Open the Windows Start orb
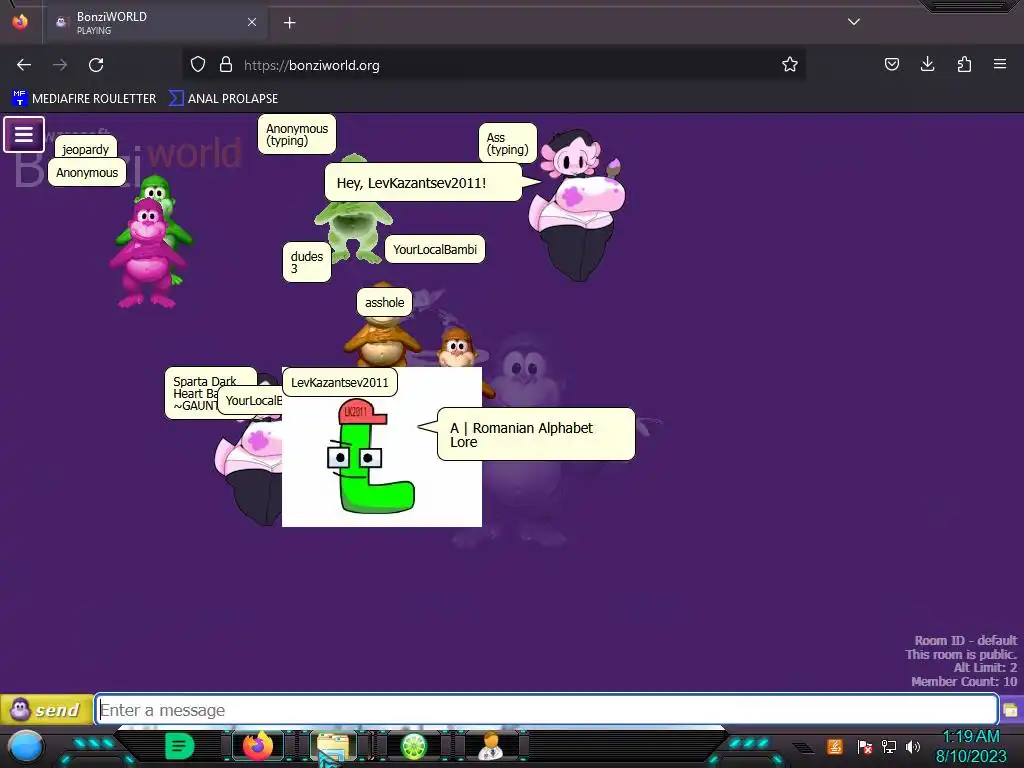Screen dimensions: 1024x768 coord(26,746)
